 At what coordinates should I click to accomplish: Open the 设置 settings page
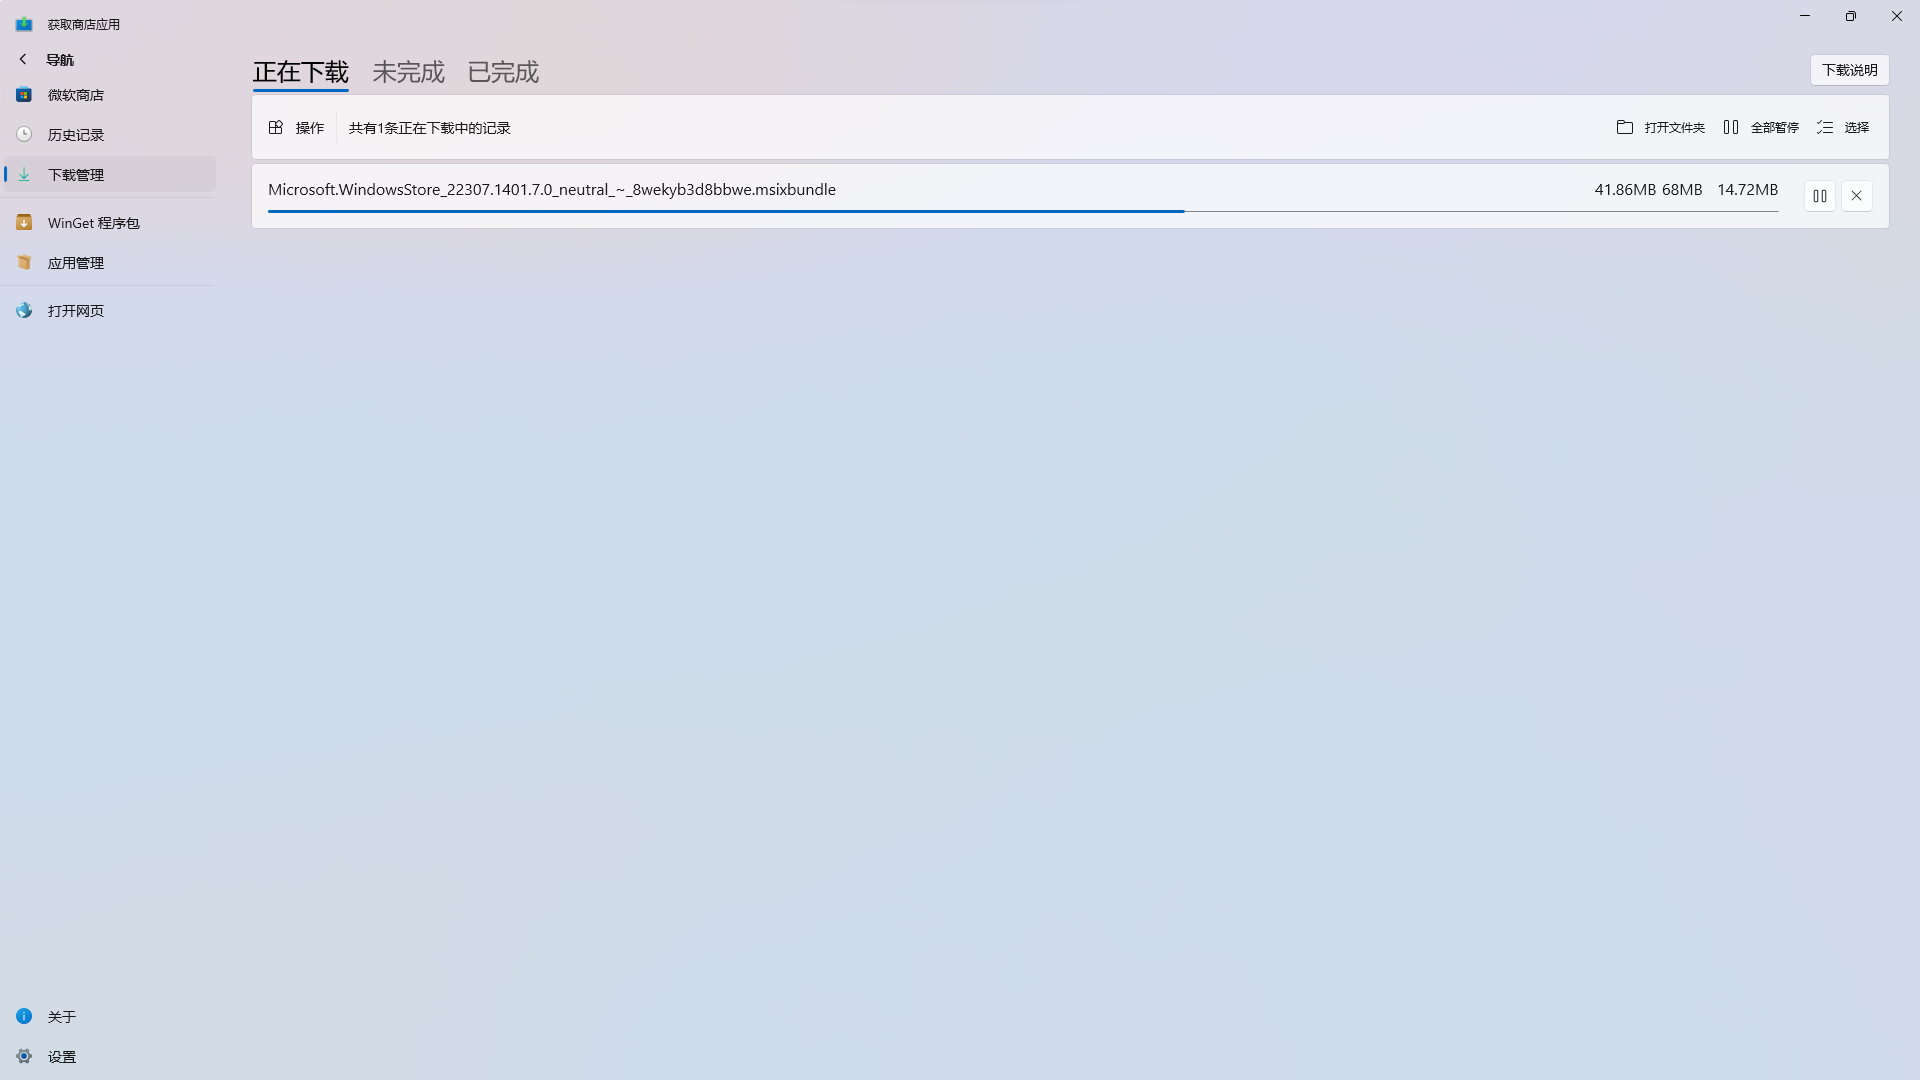pyautogui.click(x=62, y=1056)
